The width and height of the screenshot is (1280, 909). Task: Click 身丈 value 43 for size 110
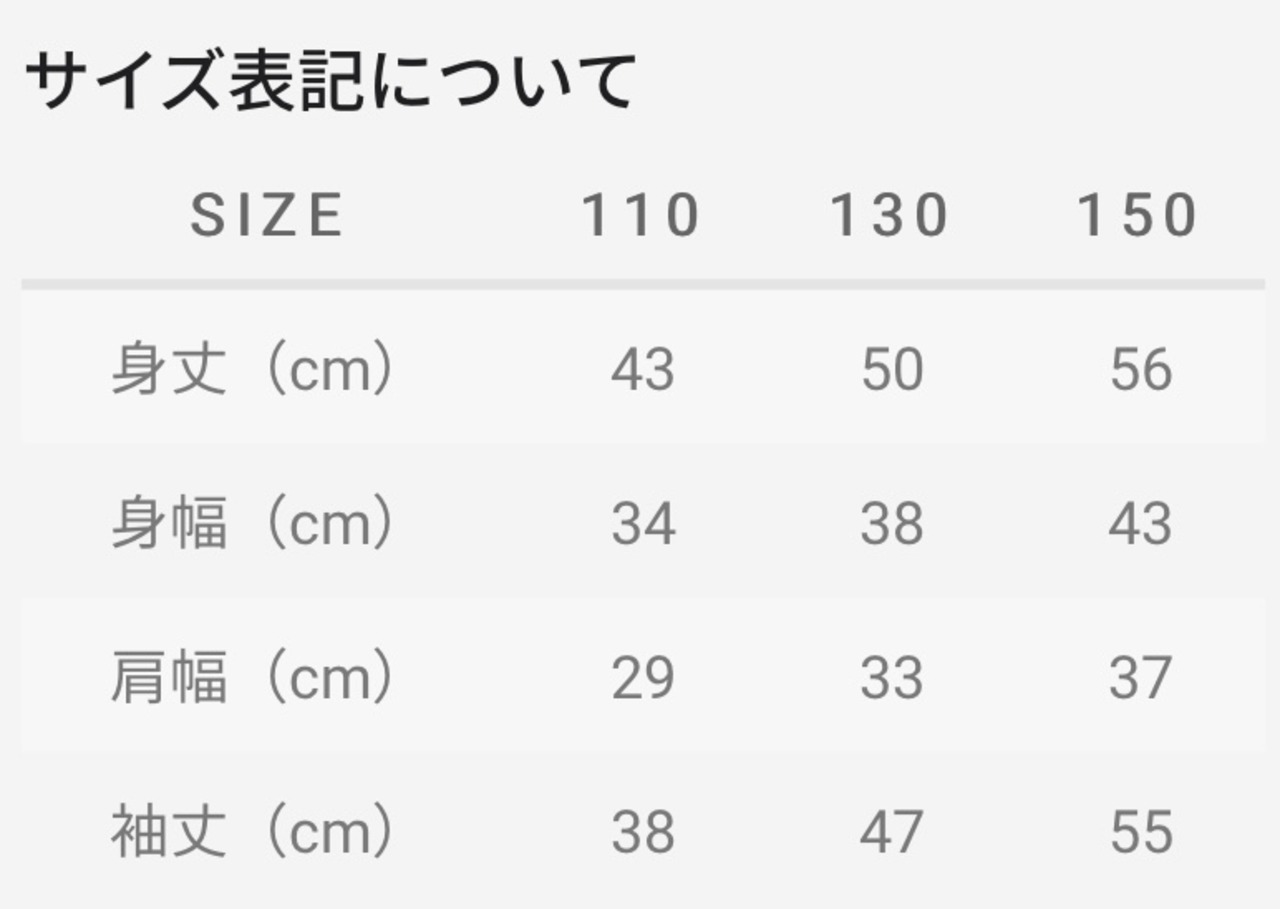click(643, 370)
